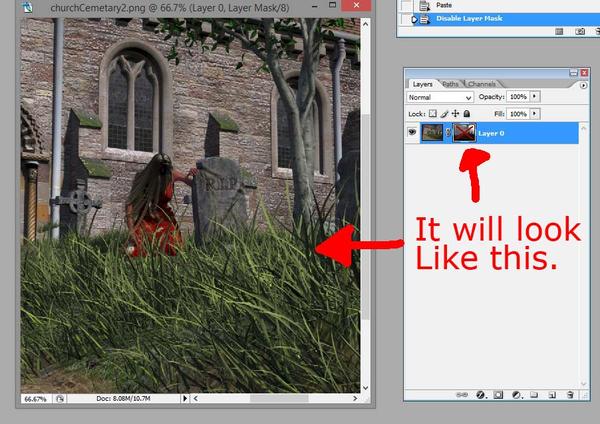Click the document zoom percentage field
Image resolution: width=600 pixels, height=424 pixels.
tap(36, 399)
